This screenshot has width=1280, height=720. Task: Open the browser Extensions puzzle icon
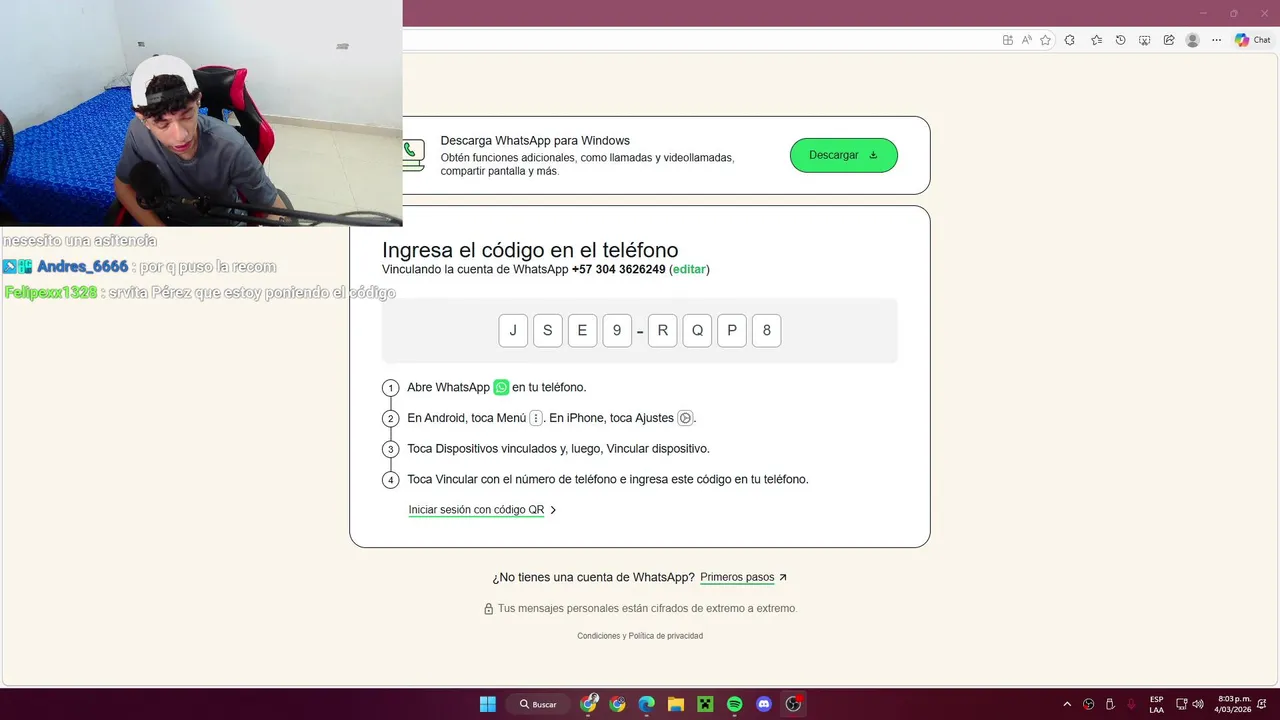tap(1070, 40)
